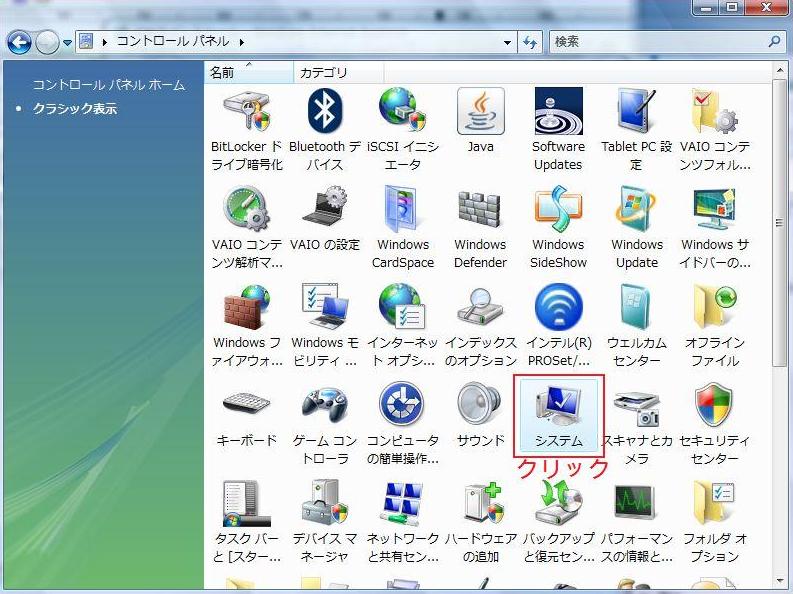Open BitLocker ドライブ暗号化 icon
Viewport: 793px width, 594px height.
click(246, 127)
